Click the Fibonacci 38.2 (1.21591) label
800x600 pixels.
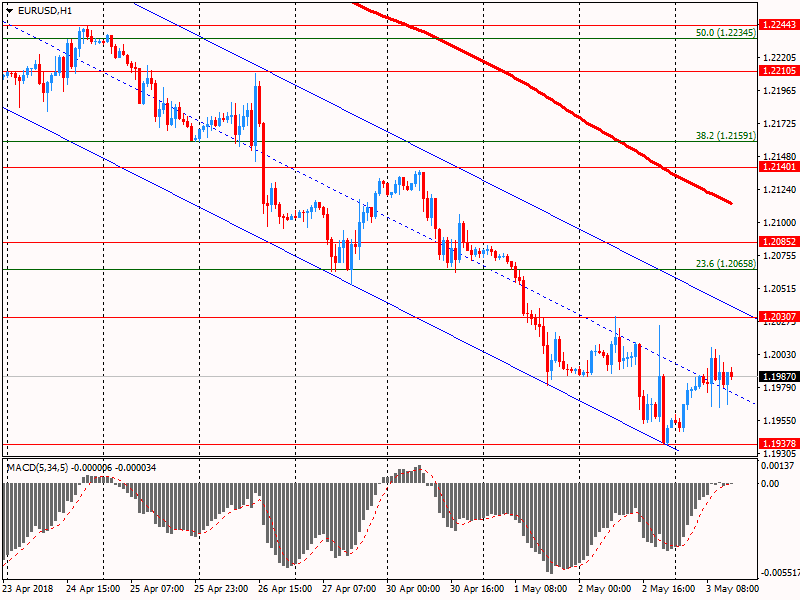[x=726, y=136]
